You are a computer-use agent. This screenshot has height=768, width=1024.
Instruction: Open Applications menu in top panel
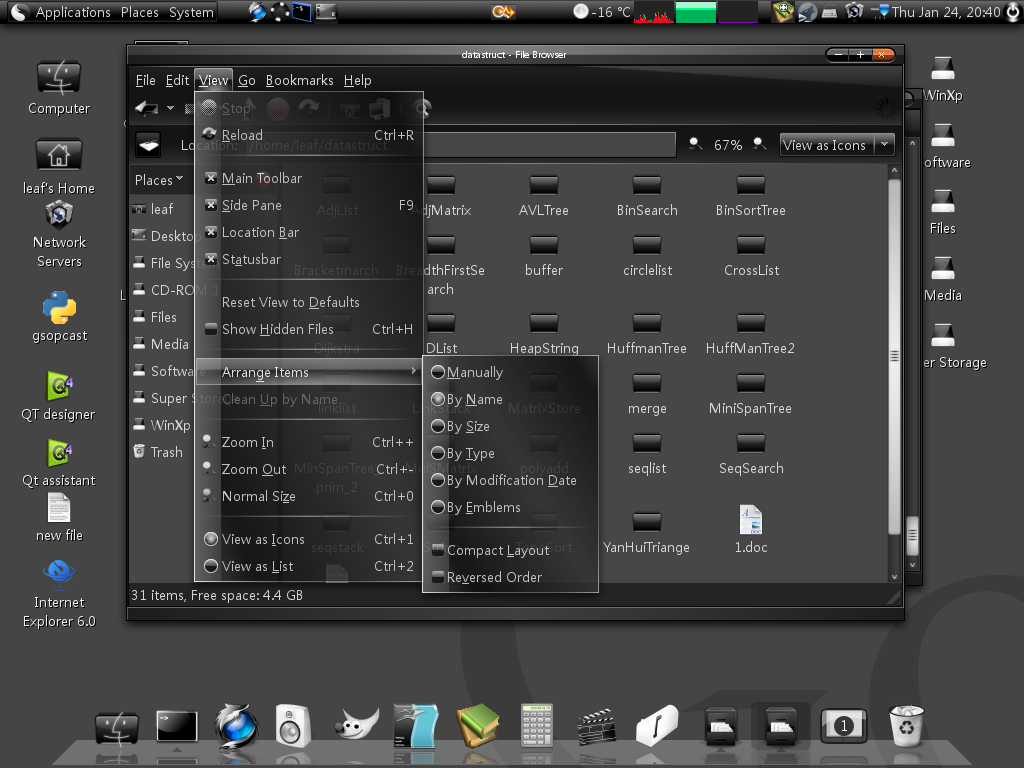(72, 12)
